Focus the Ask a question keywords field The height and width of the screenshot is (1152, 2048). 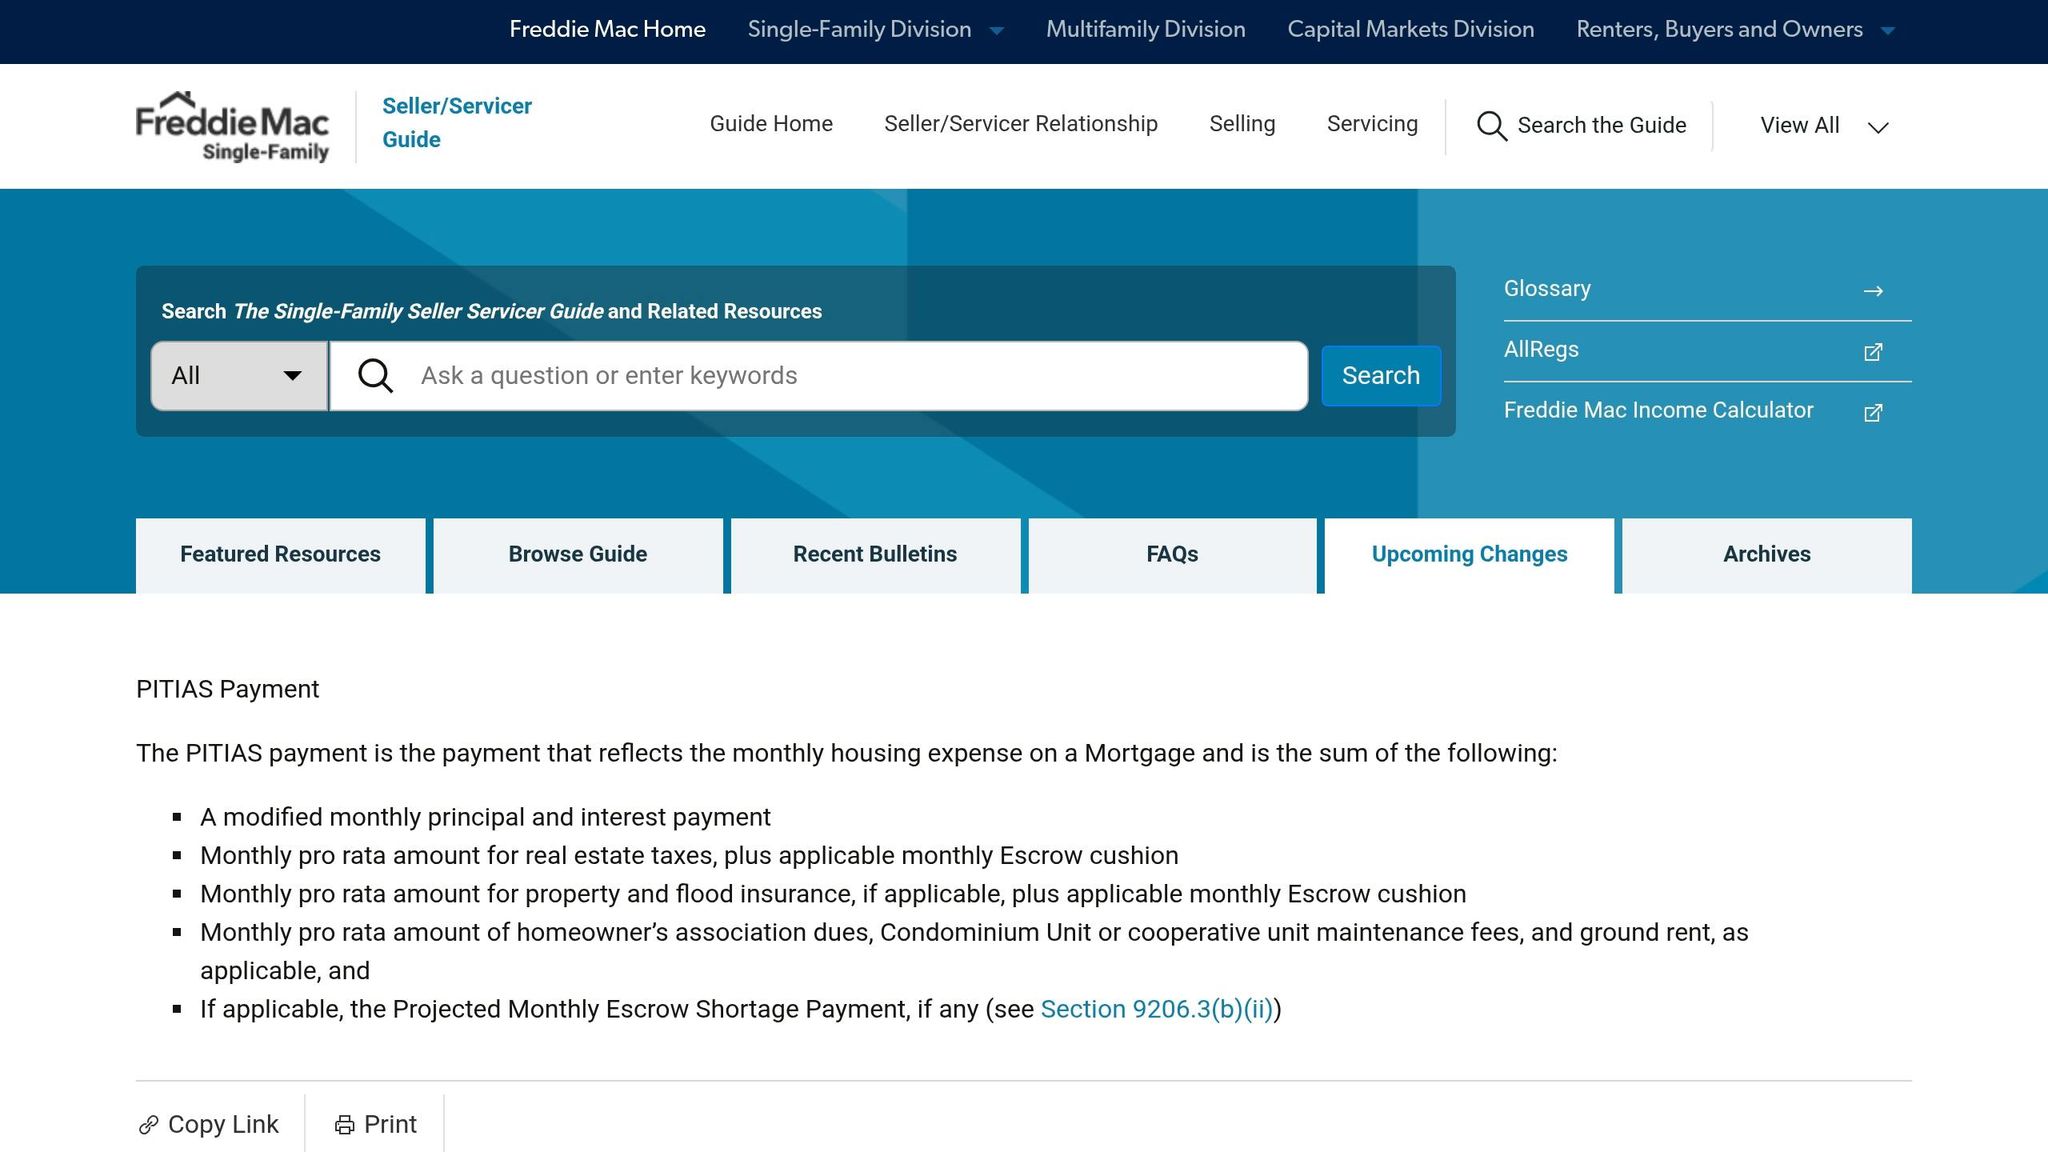pos(818,376)
